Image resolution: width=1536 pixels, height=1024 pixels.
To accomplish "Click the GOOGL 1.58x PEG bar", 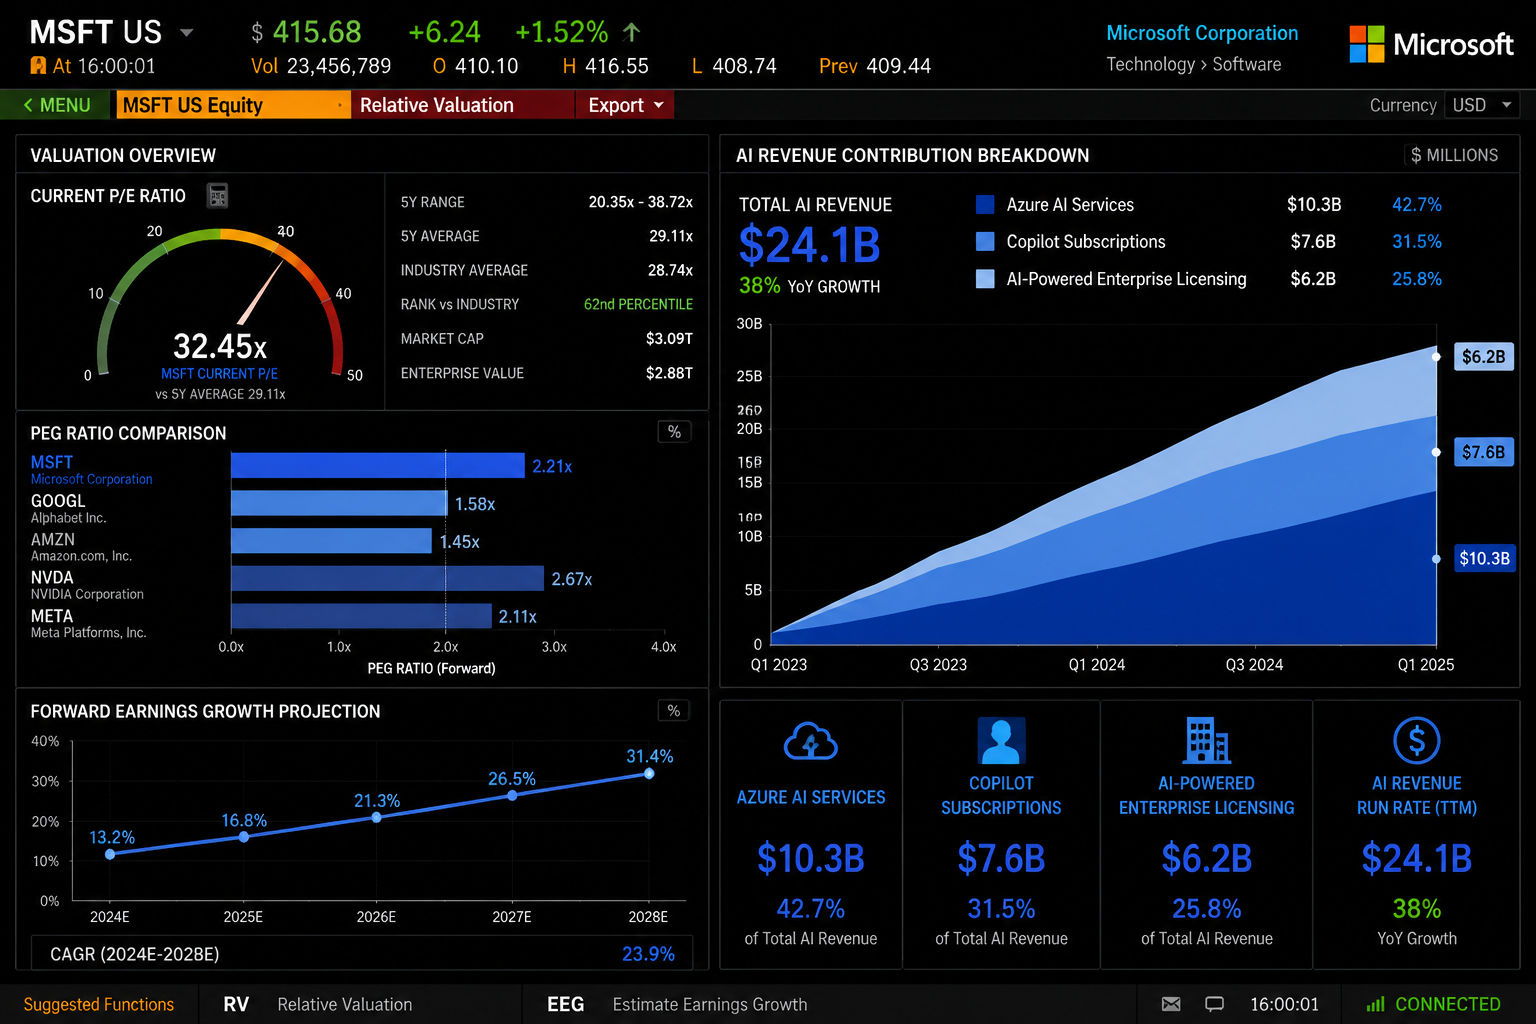I will click(x=339, y=503).
